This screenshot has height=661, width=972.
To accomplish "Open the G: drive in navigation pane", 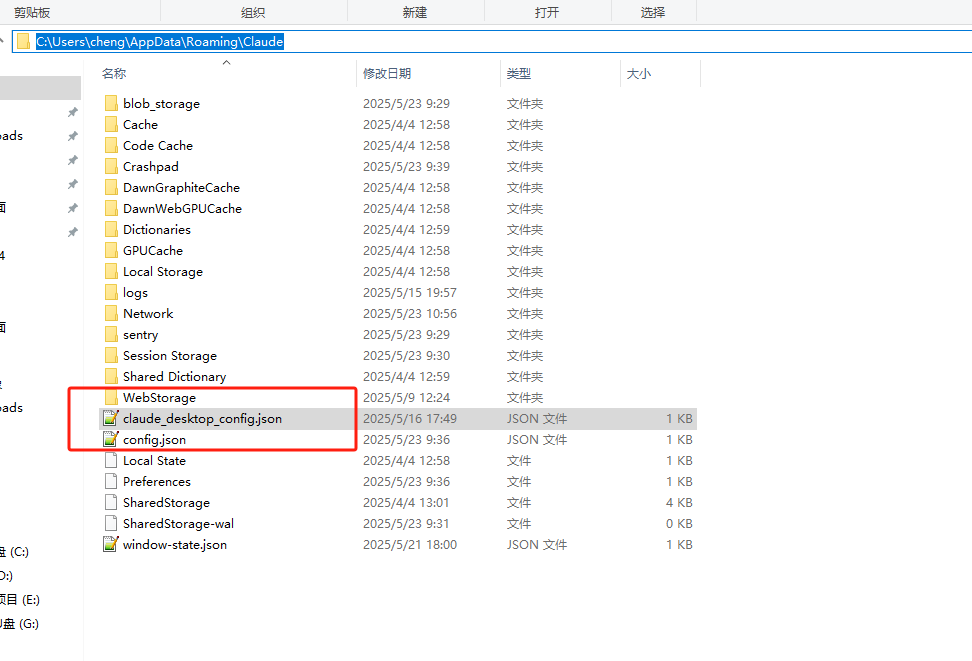I will (19, 624).
